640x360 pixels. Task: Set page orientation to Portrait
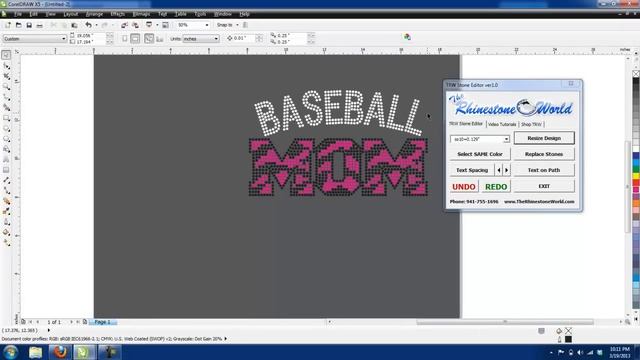[124, 38]
